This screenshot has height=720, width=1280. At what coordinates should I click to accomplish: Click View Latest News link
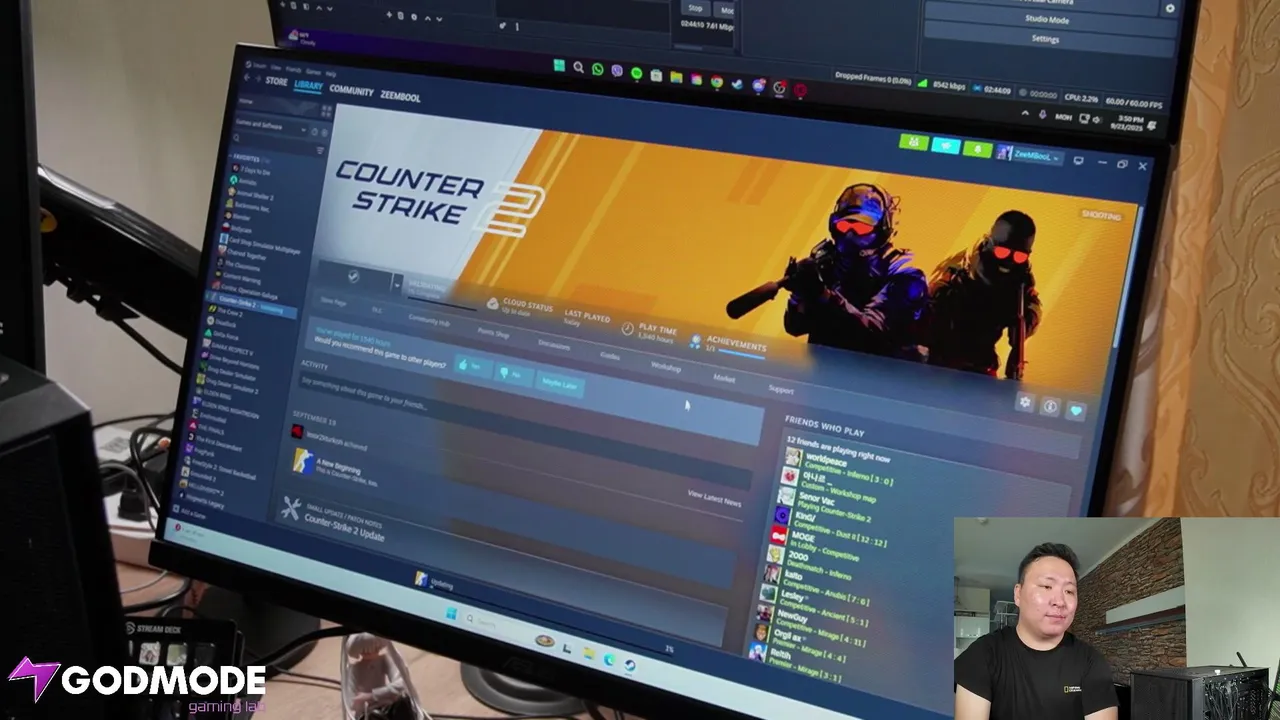714,498
